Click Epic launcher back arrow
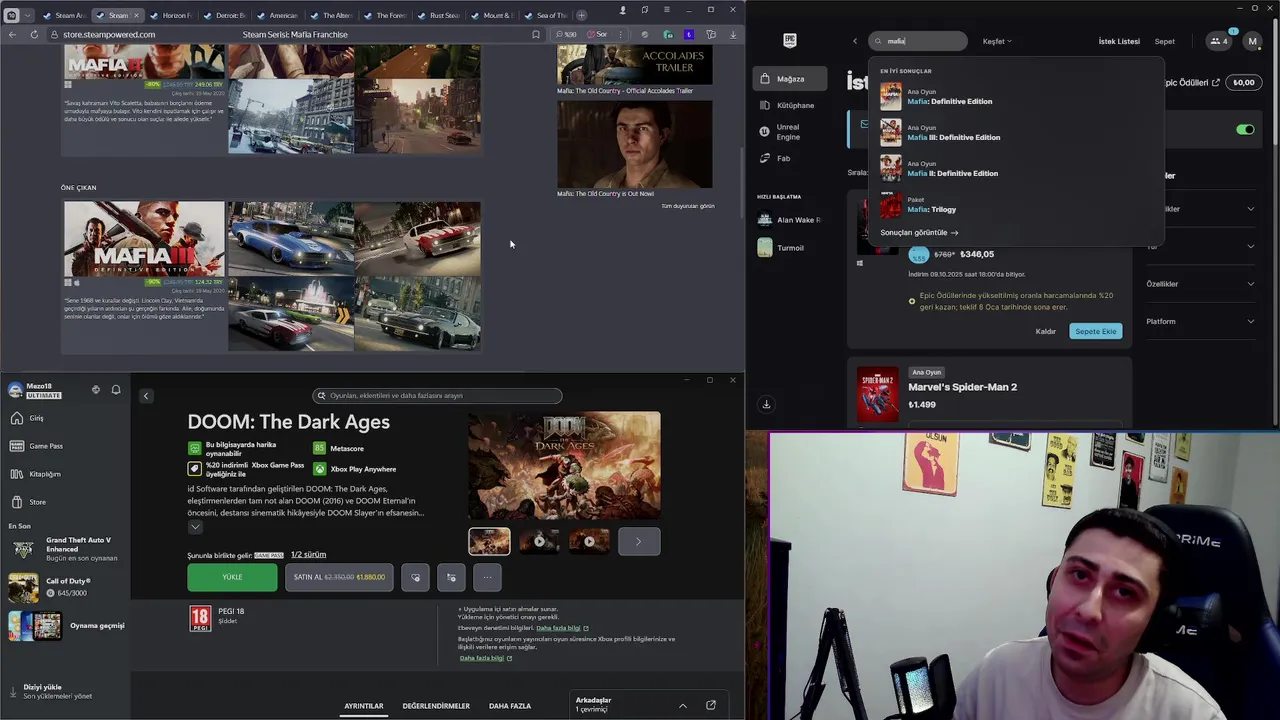This screenshot has height=720, width=1280. (x=855, y=41)
